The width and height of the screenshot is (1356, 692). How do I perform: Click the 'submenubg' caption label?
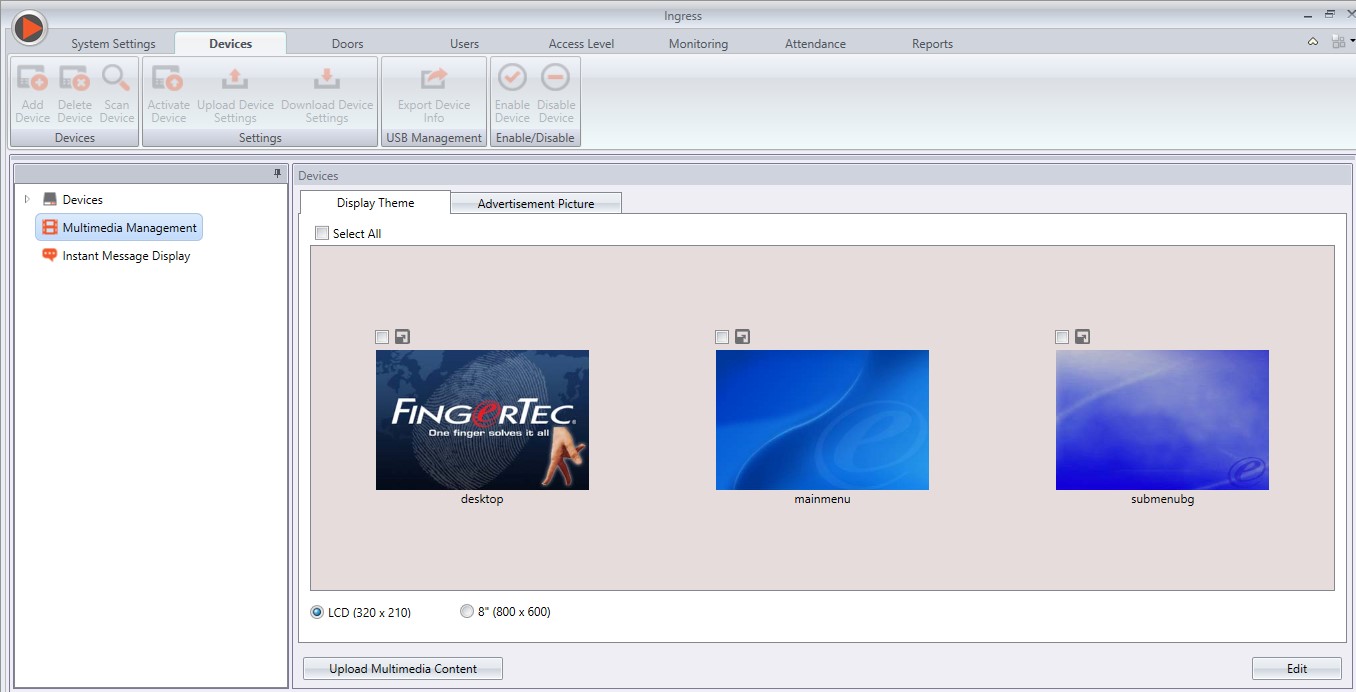[x=1162, y=499]
